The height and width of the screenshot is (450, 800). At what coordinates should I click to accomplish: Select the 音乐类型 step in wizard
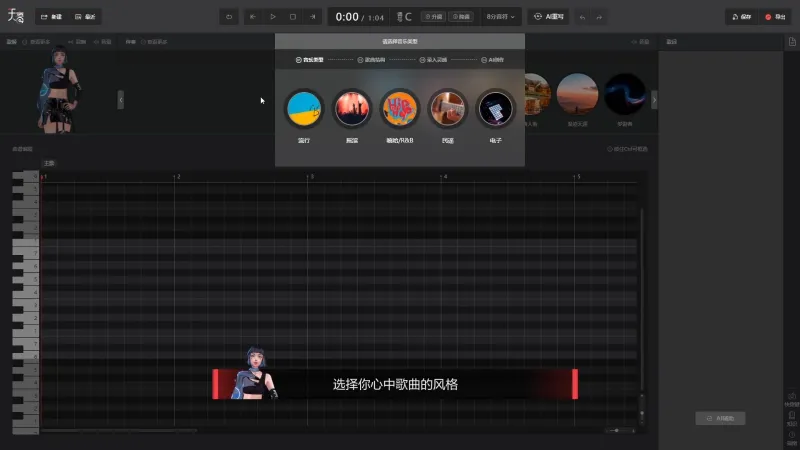(x=310, y=60)
